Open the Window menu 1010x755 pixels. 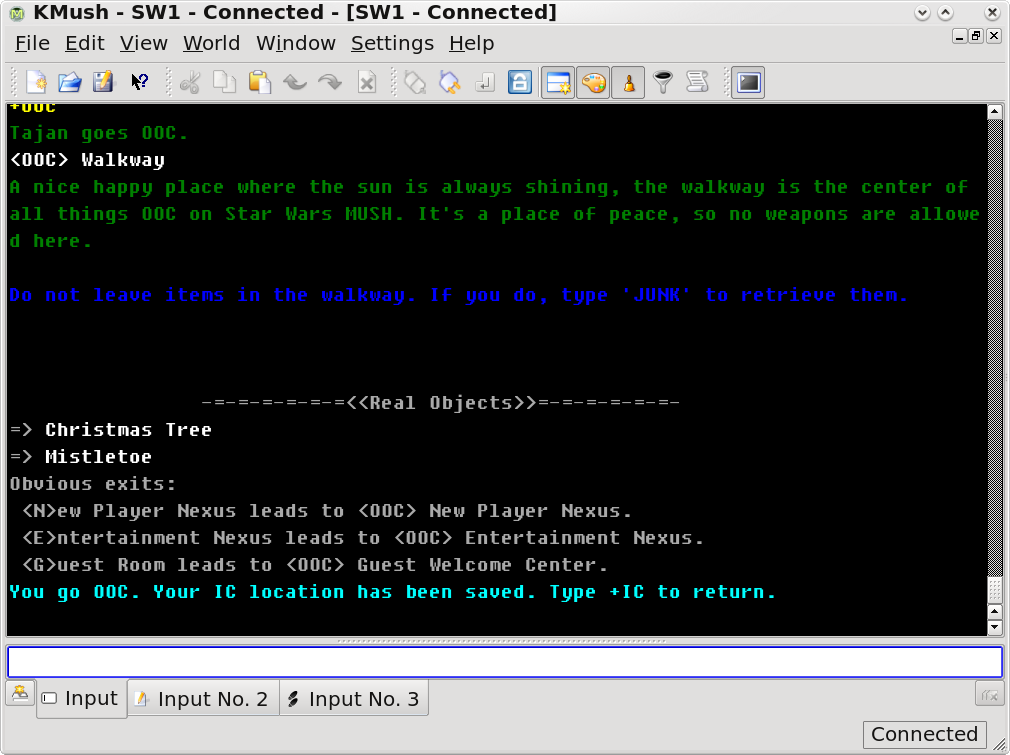(x=296, y=43)
